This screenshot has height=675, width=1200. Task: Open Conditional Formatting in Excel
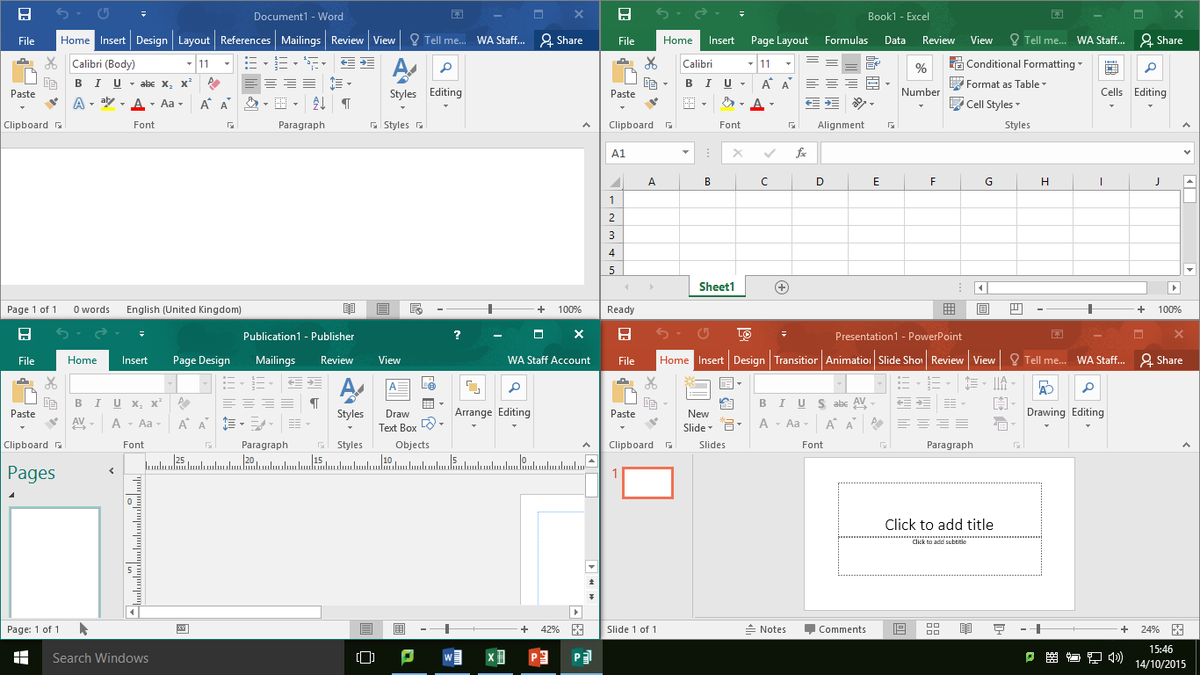pos(1017,63)
